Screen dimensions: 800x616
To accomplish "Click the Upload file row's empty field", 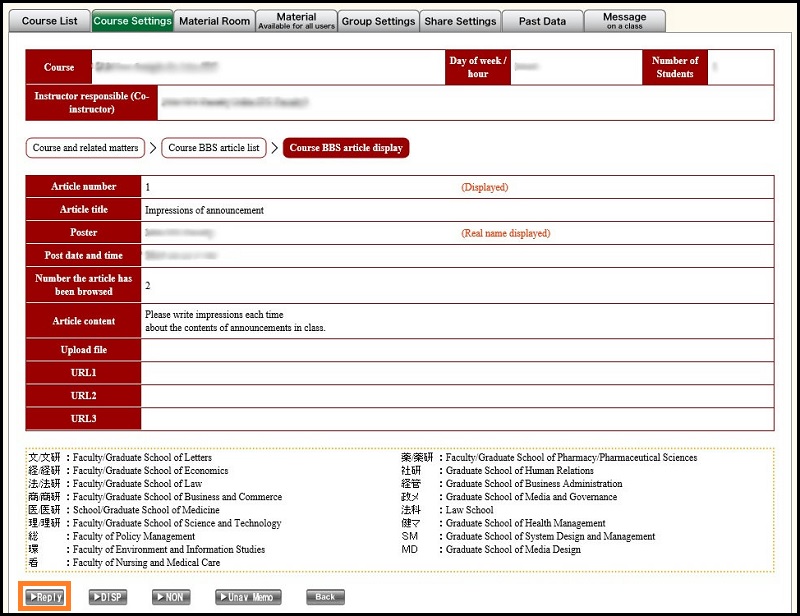I will click(456, 350).
